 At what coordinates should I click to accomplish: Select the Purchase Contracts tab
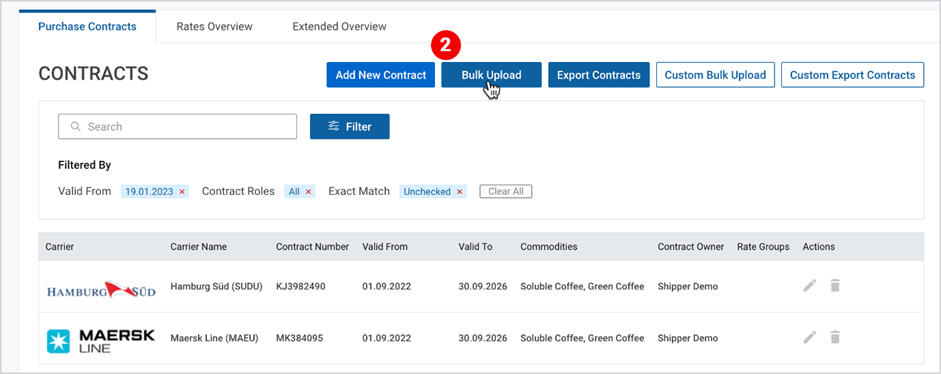88,26
